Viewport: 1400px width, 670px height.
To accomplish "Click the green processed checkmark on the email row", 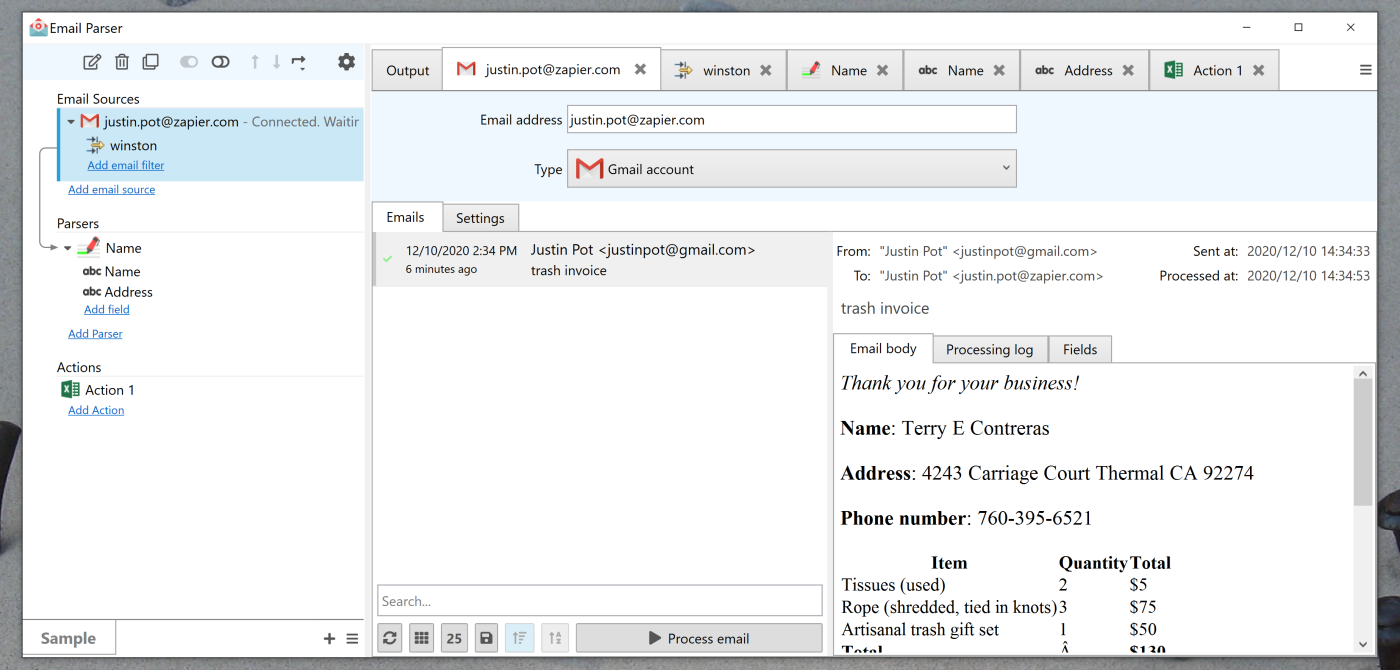I will (387, 259).
